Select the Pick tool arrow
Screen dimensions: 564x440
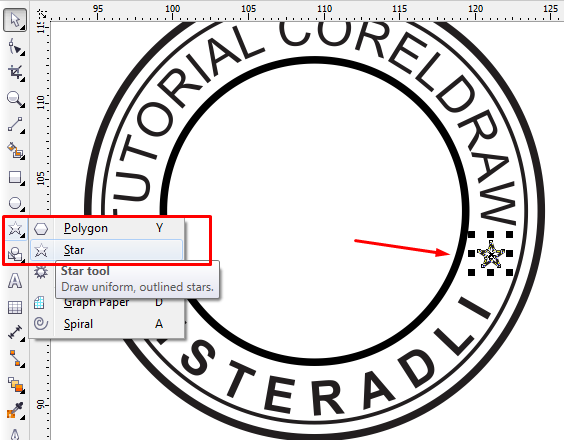point(15,20)
